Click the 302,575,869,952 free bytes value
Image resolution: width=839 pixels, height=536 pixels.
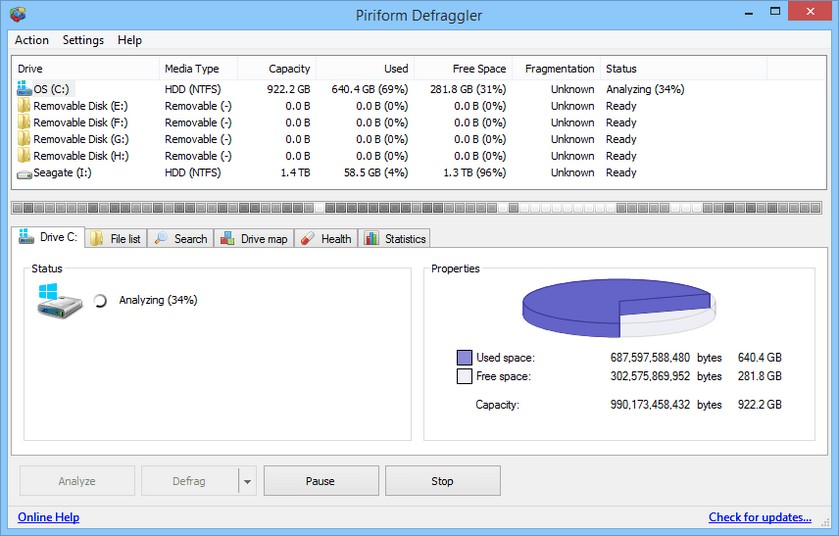tap(650, 376)
